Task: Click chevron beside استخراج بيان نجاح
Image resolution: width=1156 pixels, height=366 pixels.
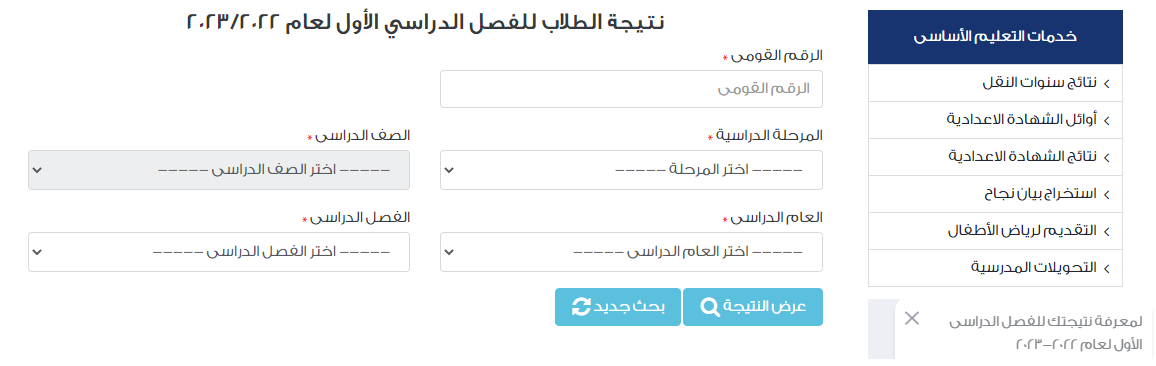Action: pyautogui.click(x=1107, y=194)
